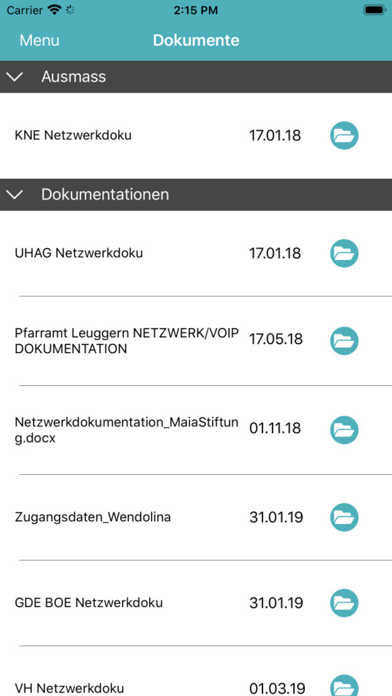Screen dimensions: 392x696
Task: Open the Menu in the navigation bar
Action: pyautogui.click(x=39, y=40)
